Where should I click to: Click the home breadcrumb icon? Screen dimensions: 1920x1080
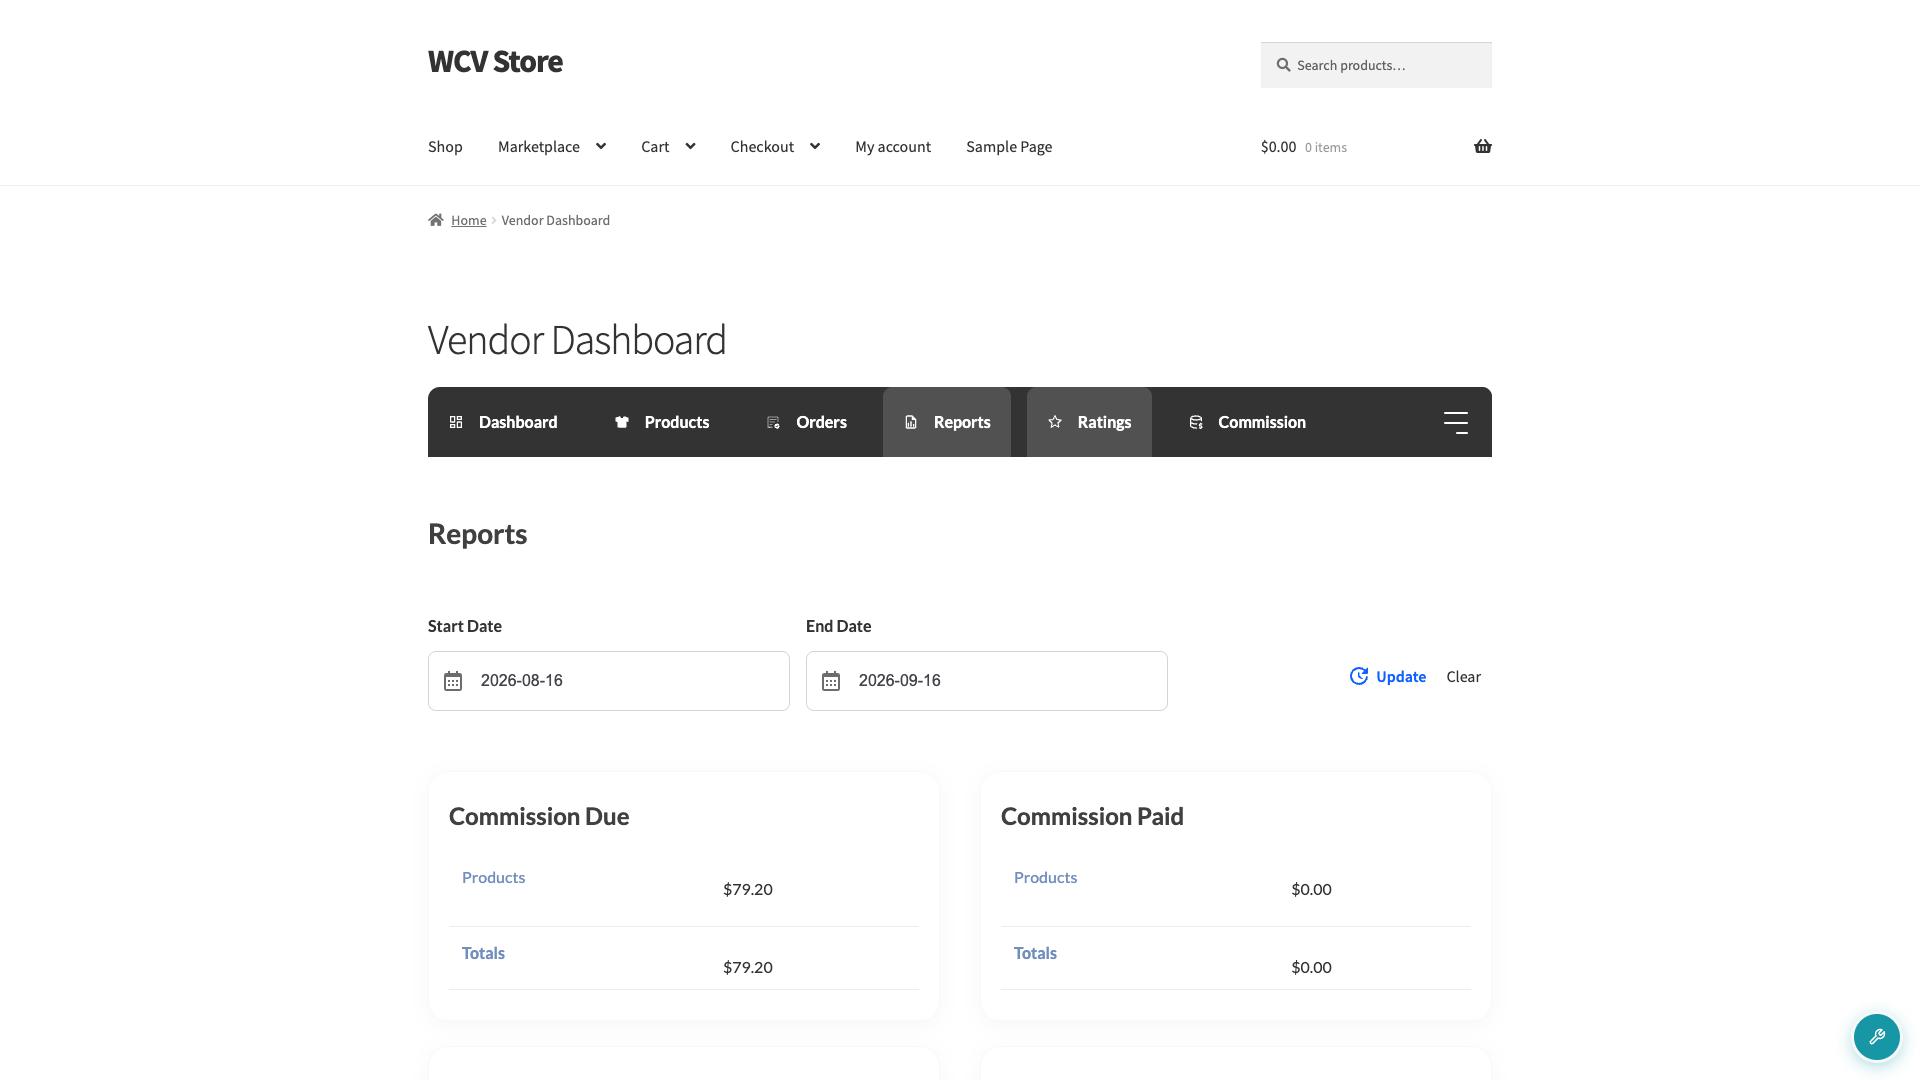(436, 220)
